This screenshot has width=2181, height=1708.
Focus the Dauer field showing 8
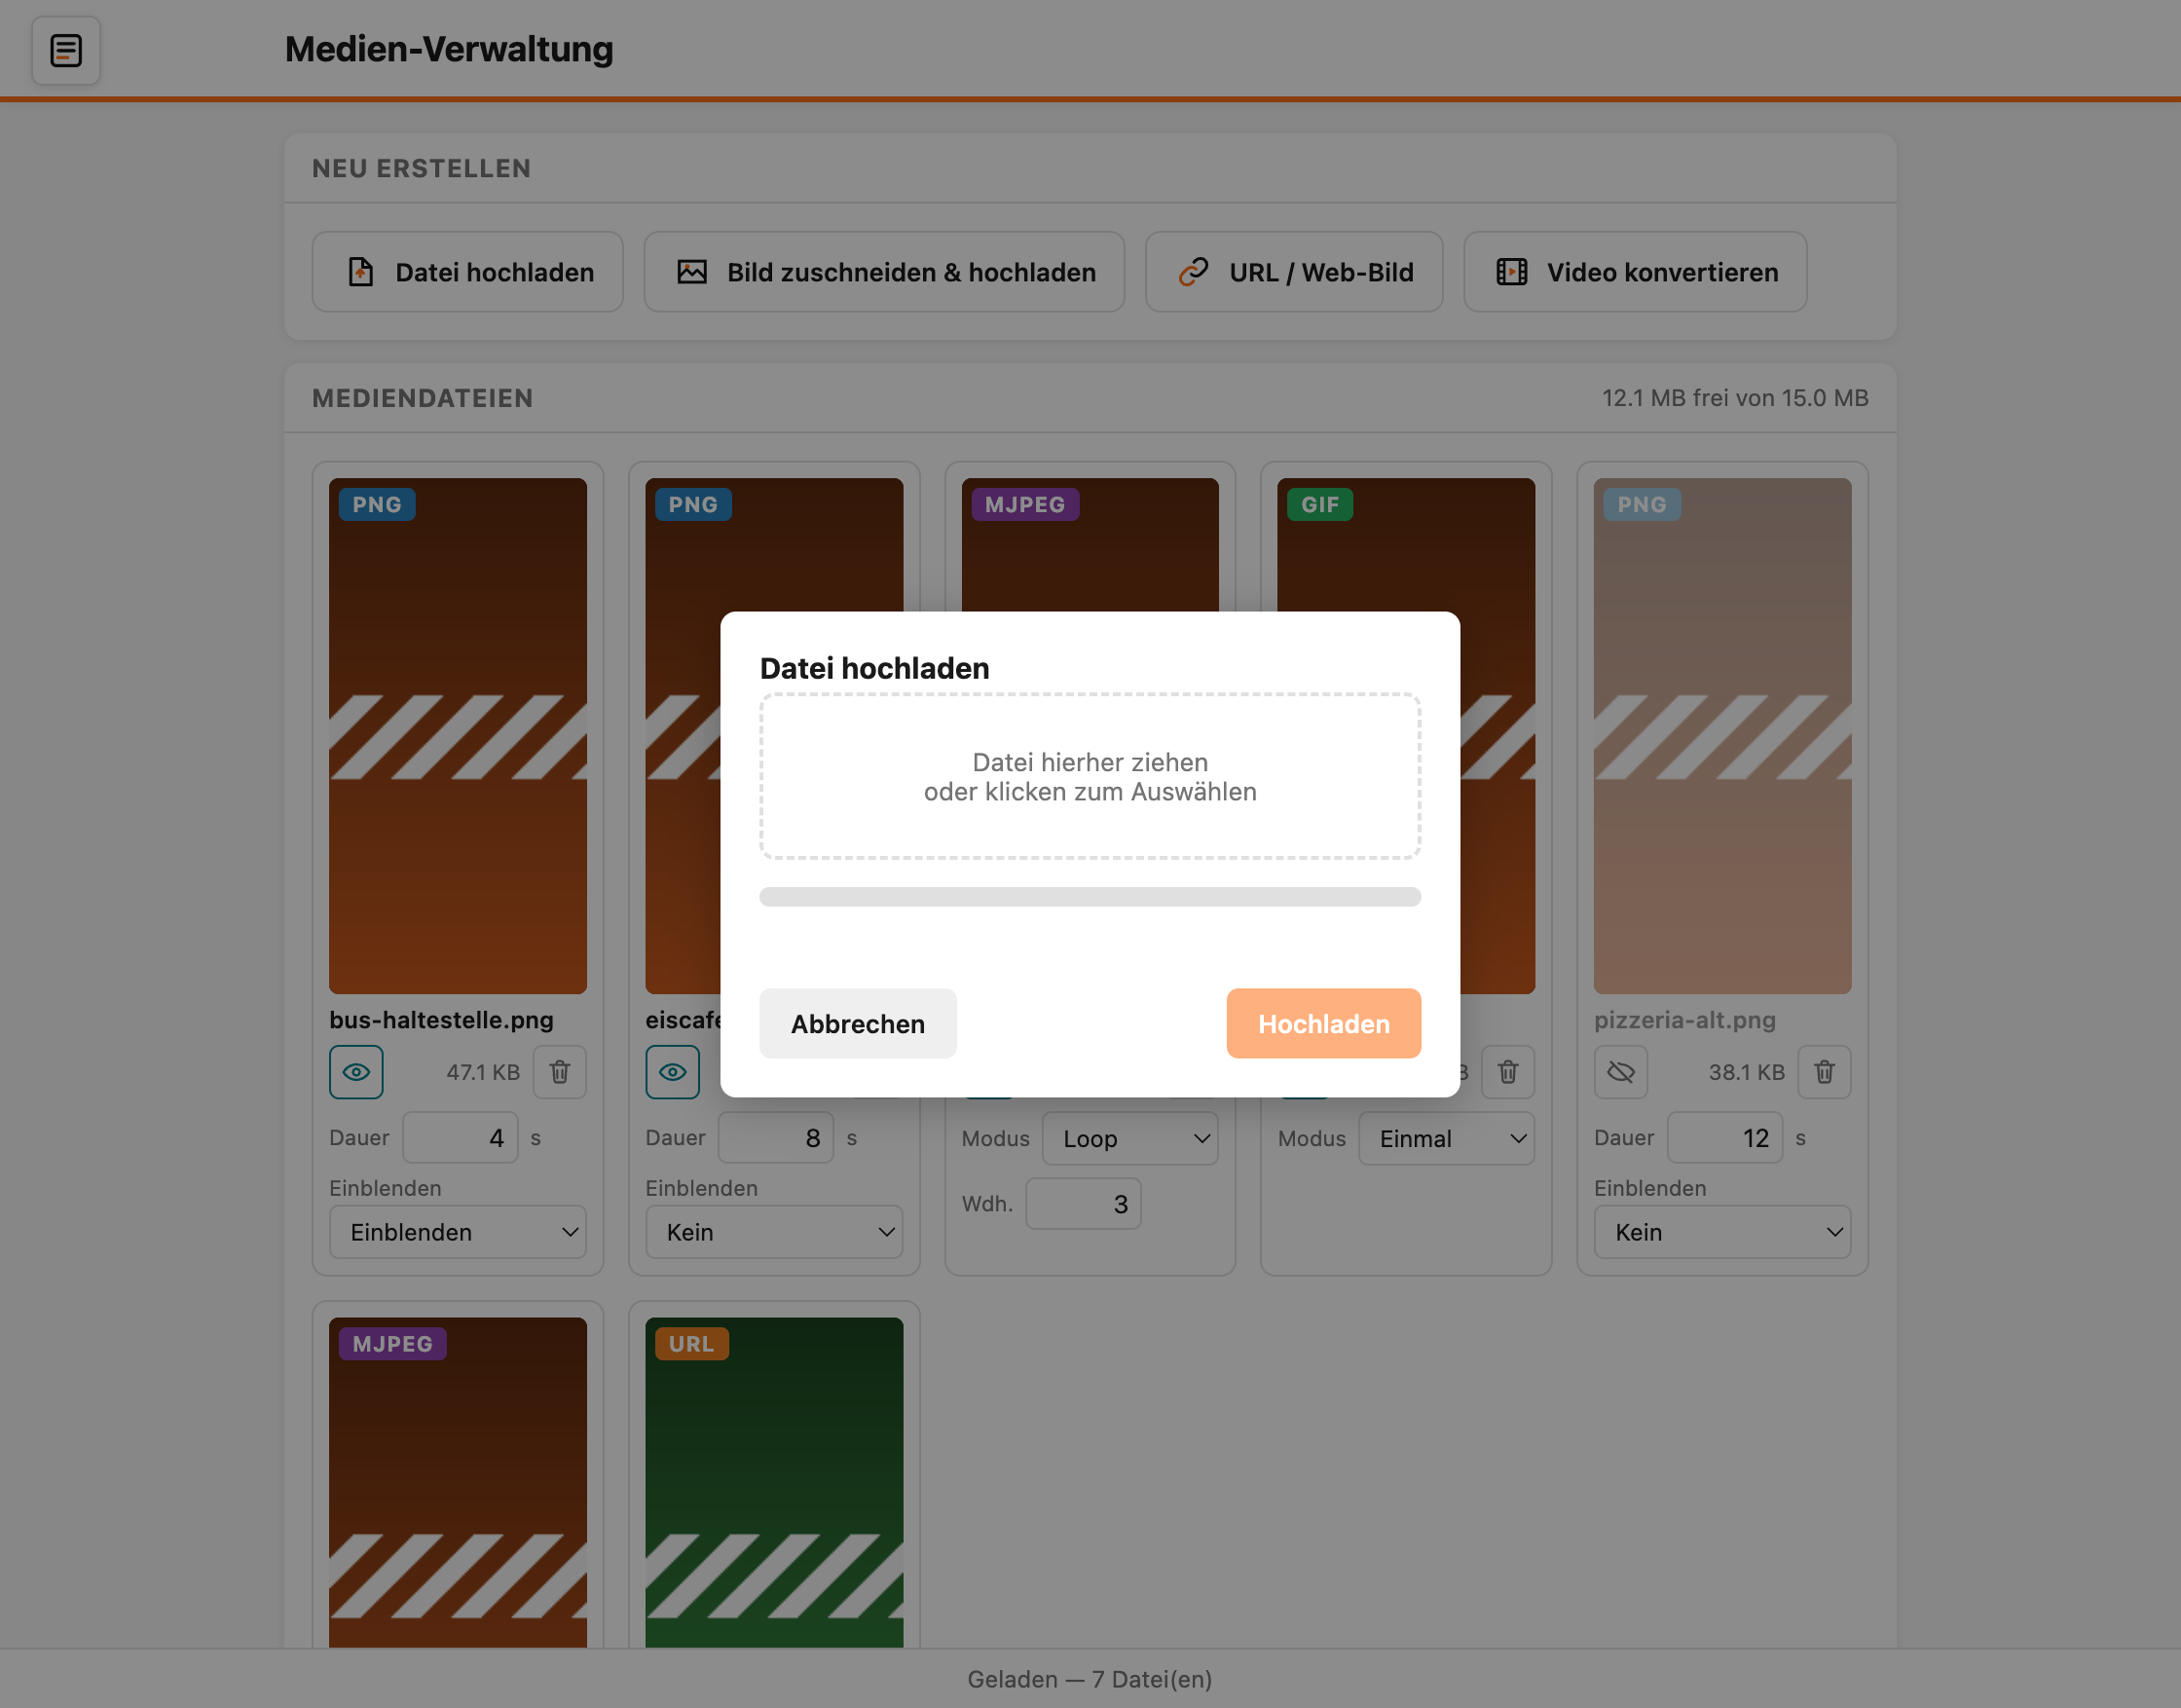(x=776, y=1138)
